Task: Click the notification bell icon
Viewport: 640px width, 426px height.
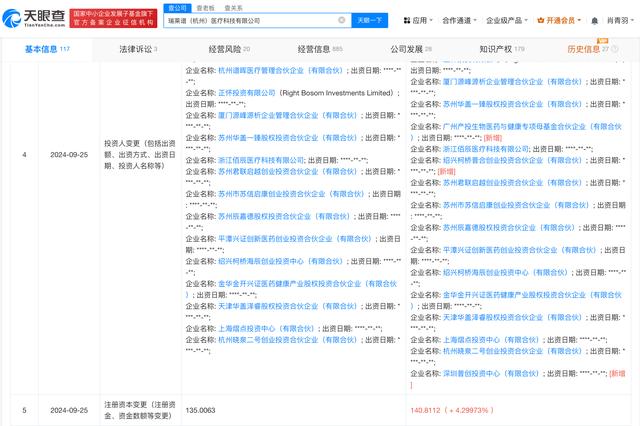Action: 591,20
